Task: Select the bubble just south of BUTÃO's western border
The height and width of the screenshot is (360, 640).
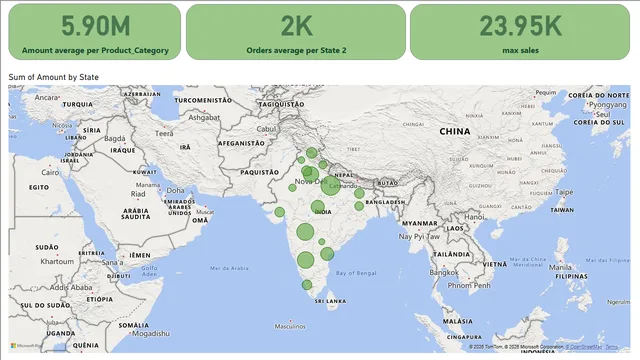Action: click(359, 193)
